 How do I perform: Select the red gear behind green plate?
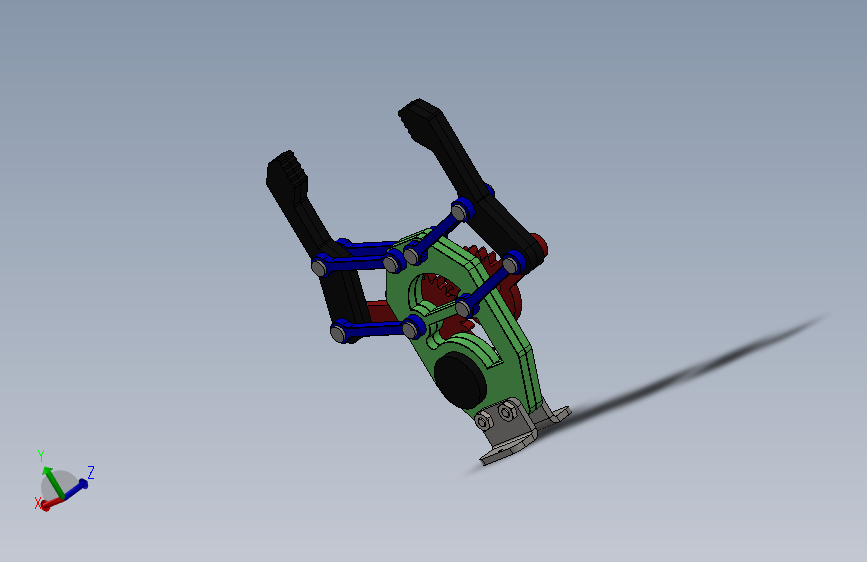442,293
